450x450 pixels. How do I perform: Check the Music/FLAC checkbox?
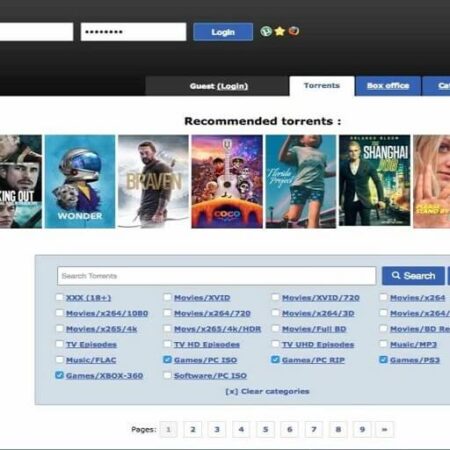(59, 359)
